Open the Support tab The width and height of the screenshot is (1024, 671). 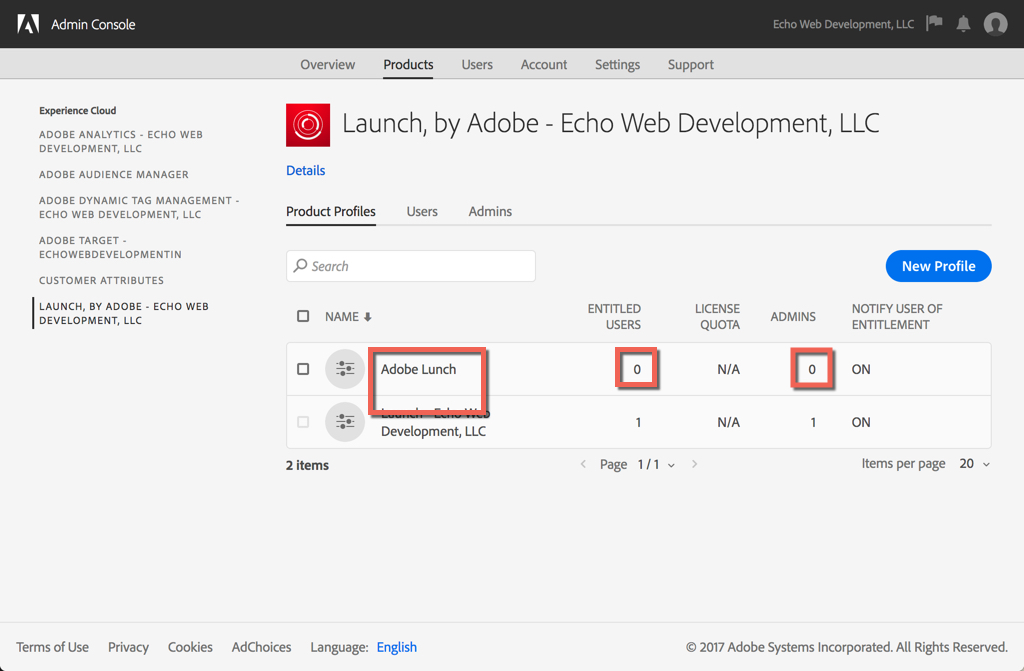click(x=690, y=65)
